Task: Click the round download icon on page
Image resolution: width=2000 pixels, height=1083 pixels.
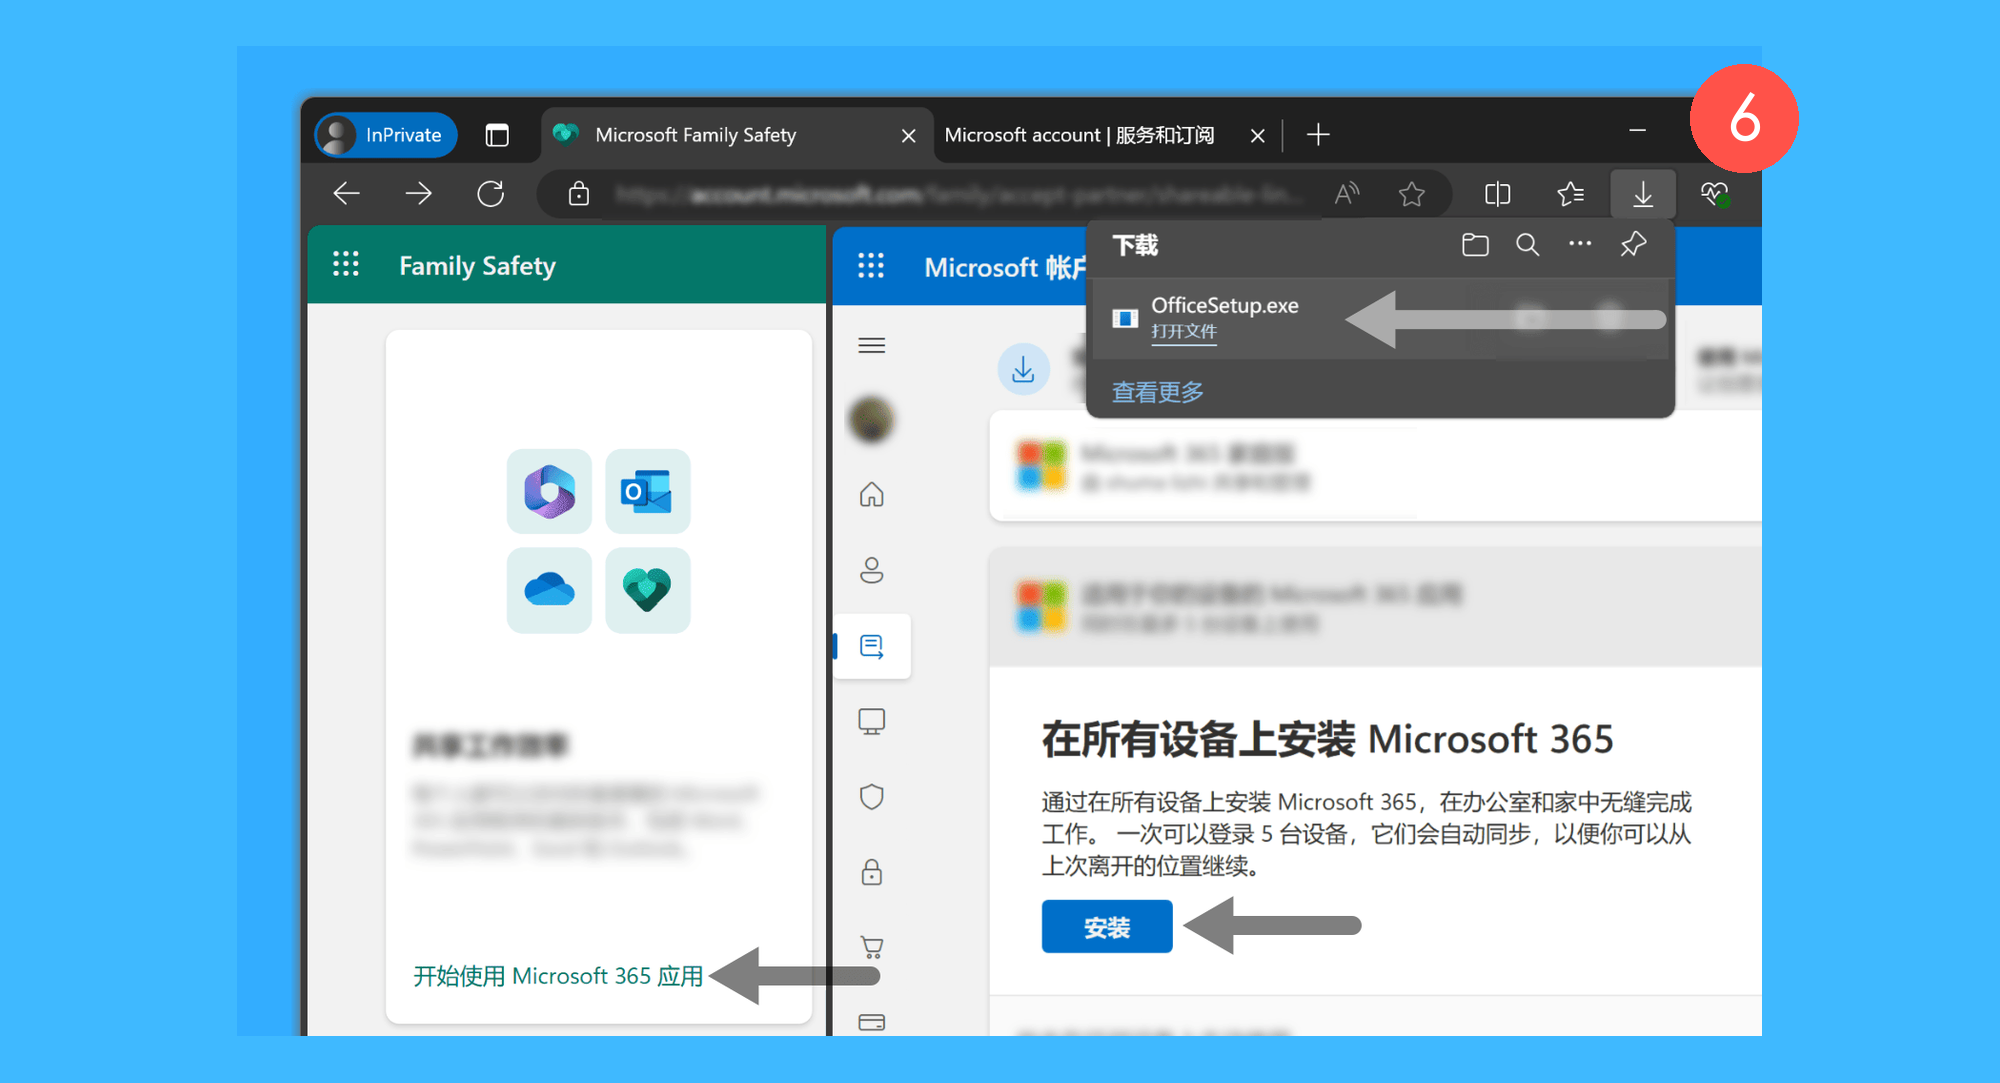Action: [1024, 370]
